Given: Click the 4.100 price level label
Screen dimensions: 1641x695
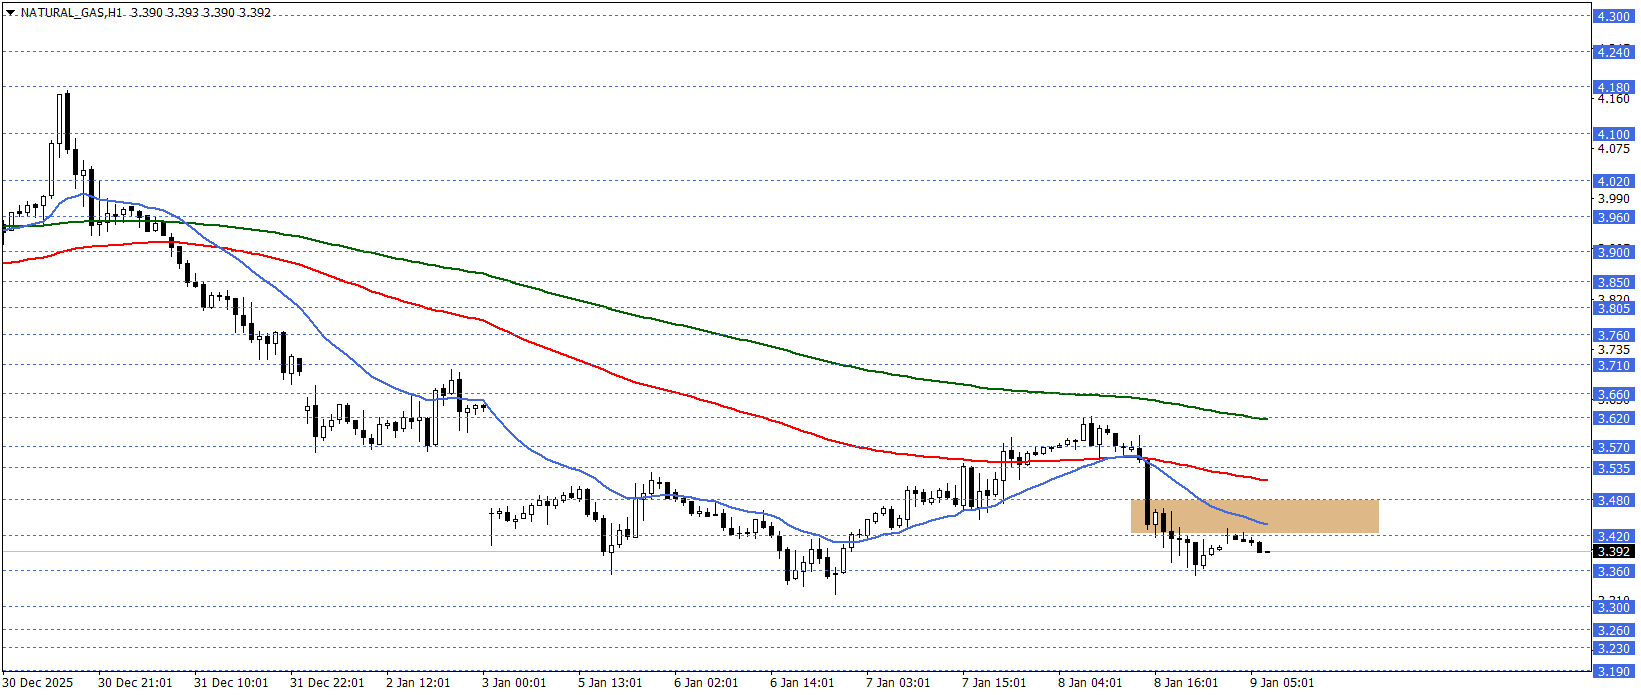Looking at the screenshot, I should pos(1612,135).
